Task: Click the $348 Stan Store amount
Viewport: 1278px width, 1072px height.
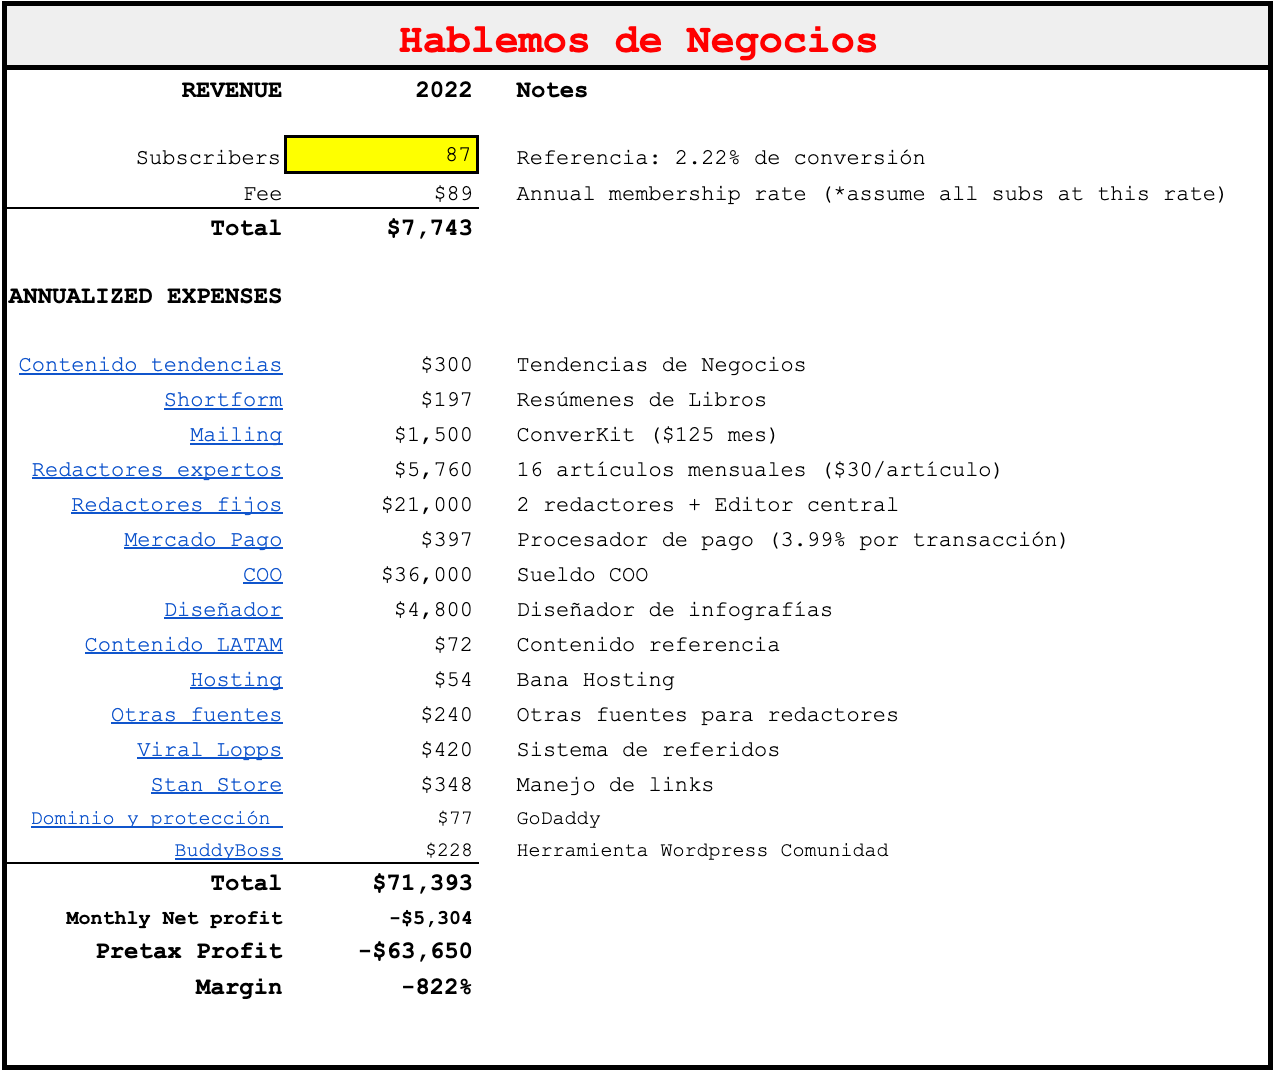Action: pos(447,785)
